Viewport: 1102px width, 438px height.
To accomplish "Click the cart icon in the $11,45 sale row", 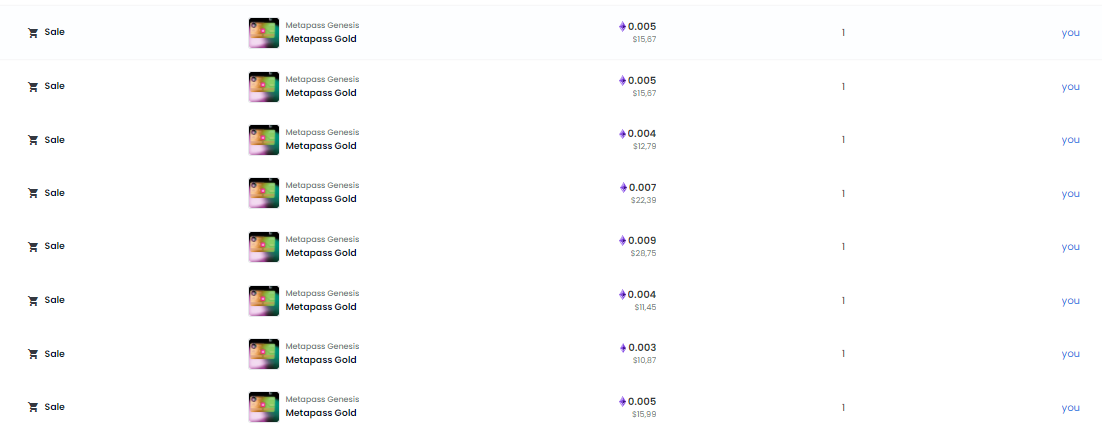I will coord(32,300).
